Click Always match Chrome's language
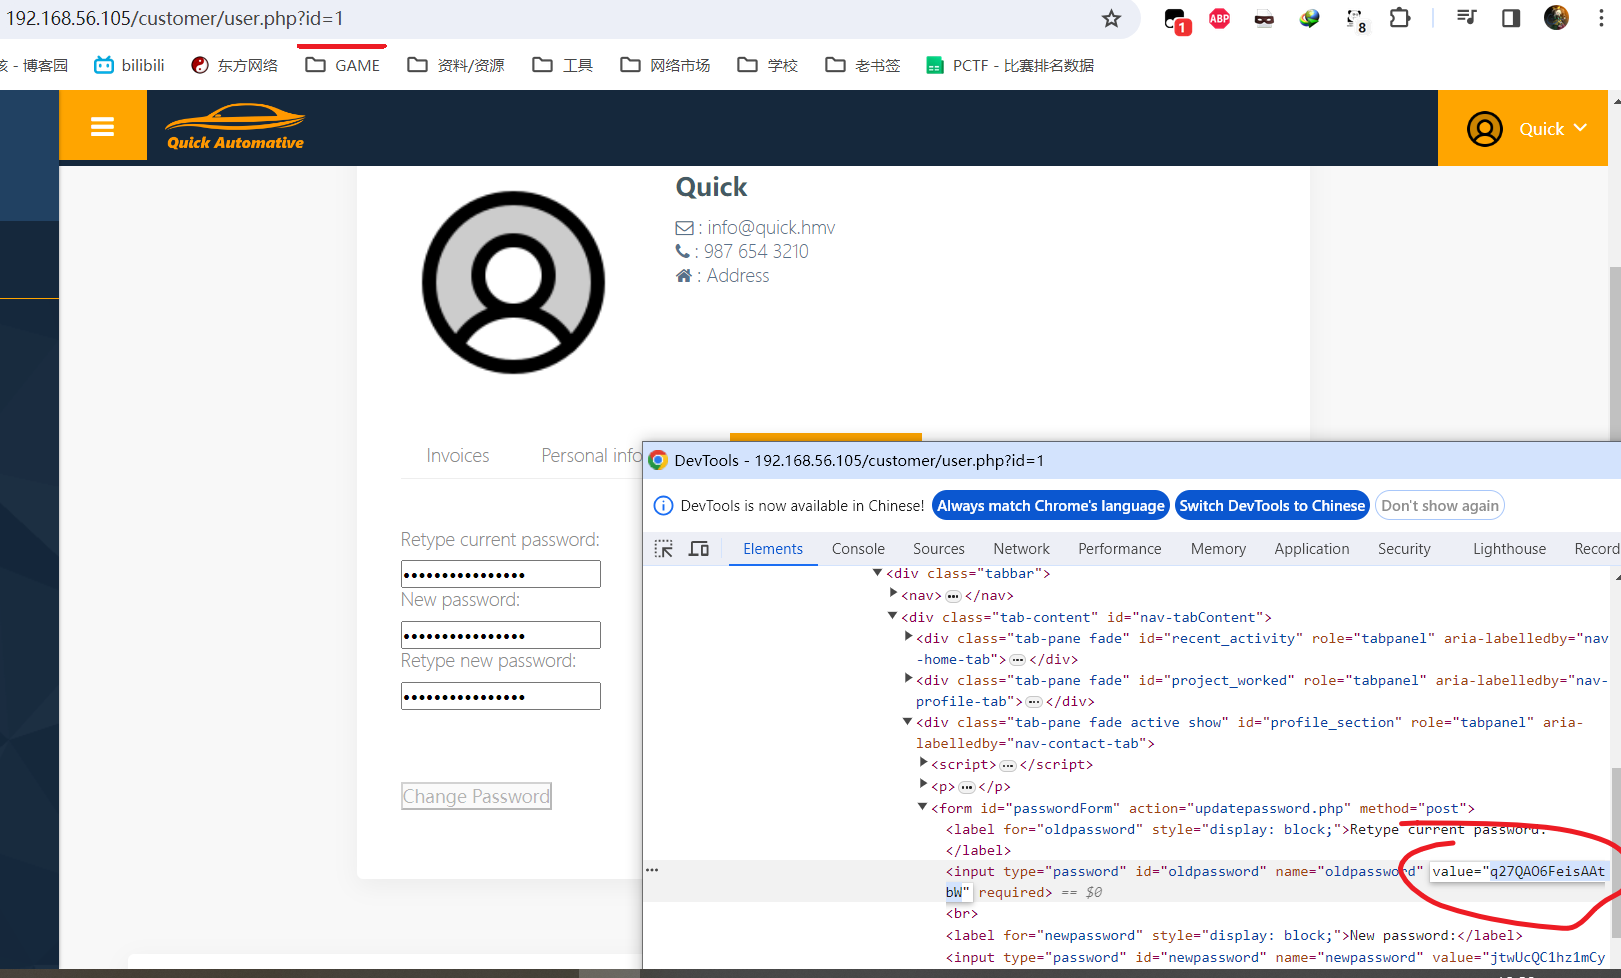1621x978 pixels. pos(1050,505)
